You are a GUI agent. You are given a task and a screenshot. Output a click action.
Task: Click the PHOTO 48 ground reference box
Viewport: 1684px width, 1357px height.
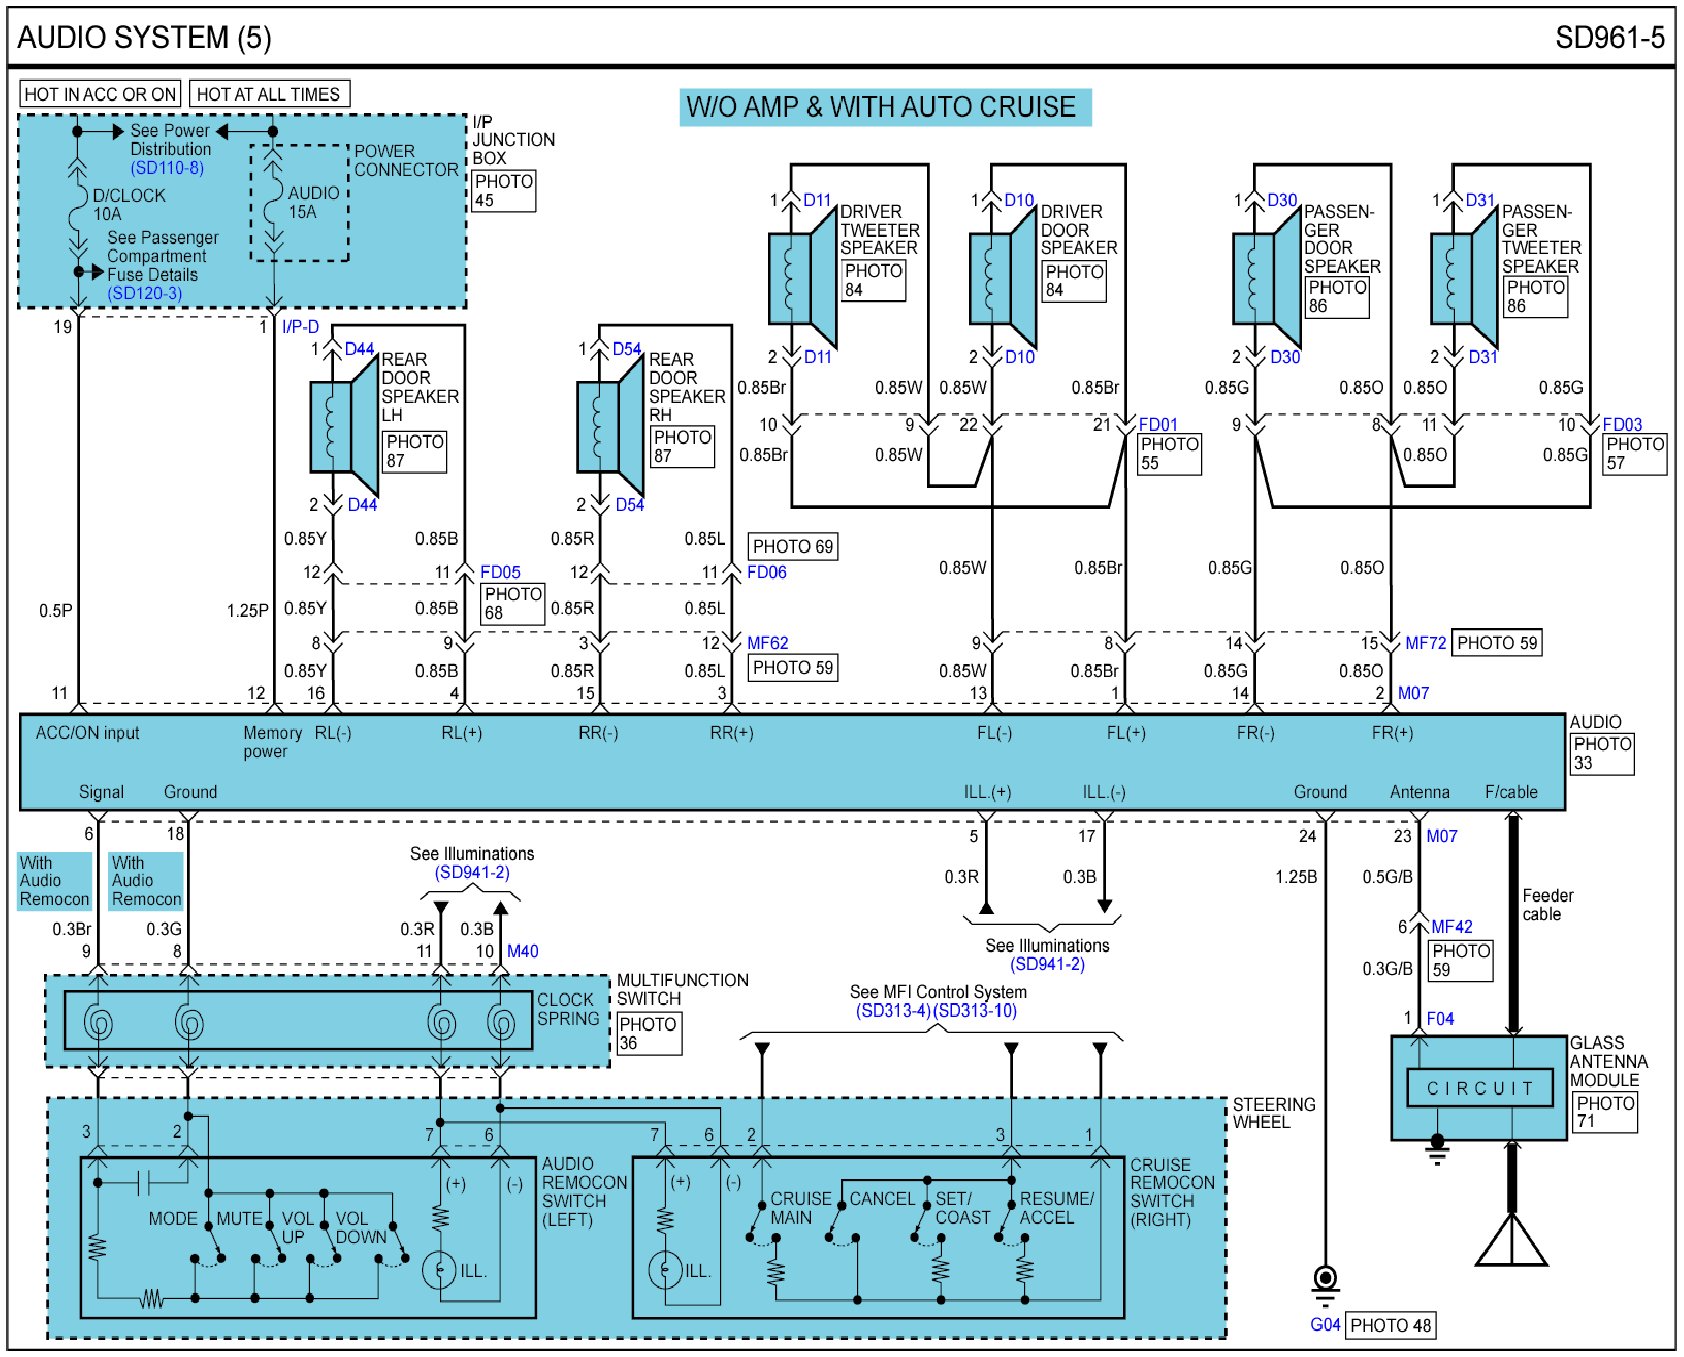[x=1391, y=1326]
